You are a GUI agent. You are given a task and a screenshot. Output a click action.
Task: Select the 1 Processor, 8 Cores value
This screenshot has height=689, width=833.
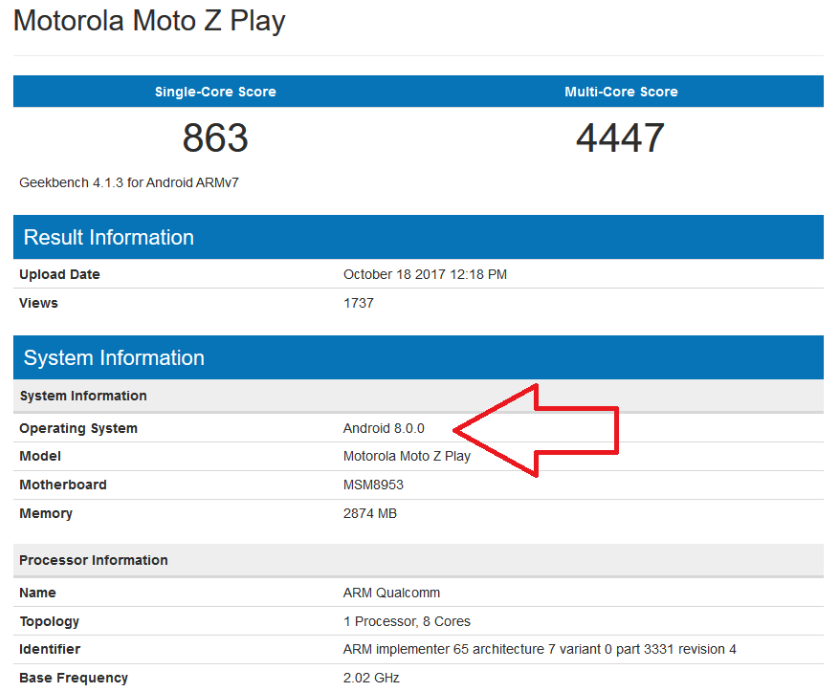pos(407,621)
